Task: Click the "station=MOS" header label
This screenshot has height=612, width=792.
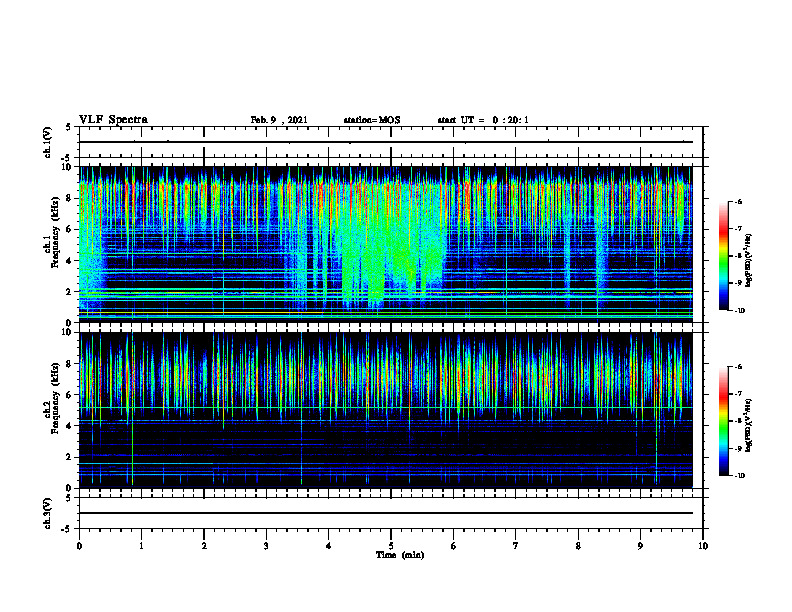Action: pos(372,120)
